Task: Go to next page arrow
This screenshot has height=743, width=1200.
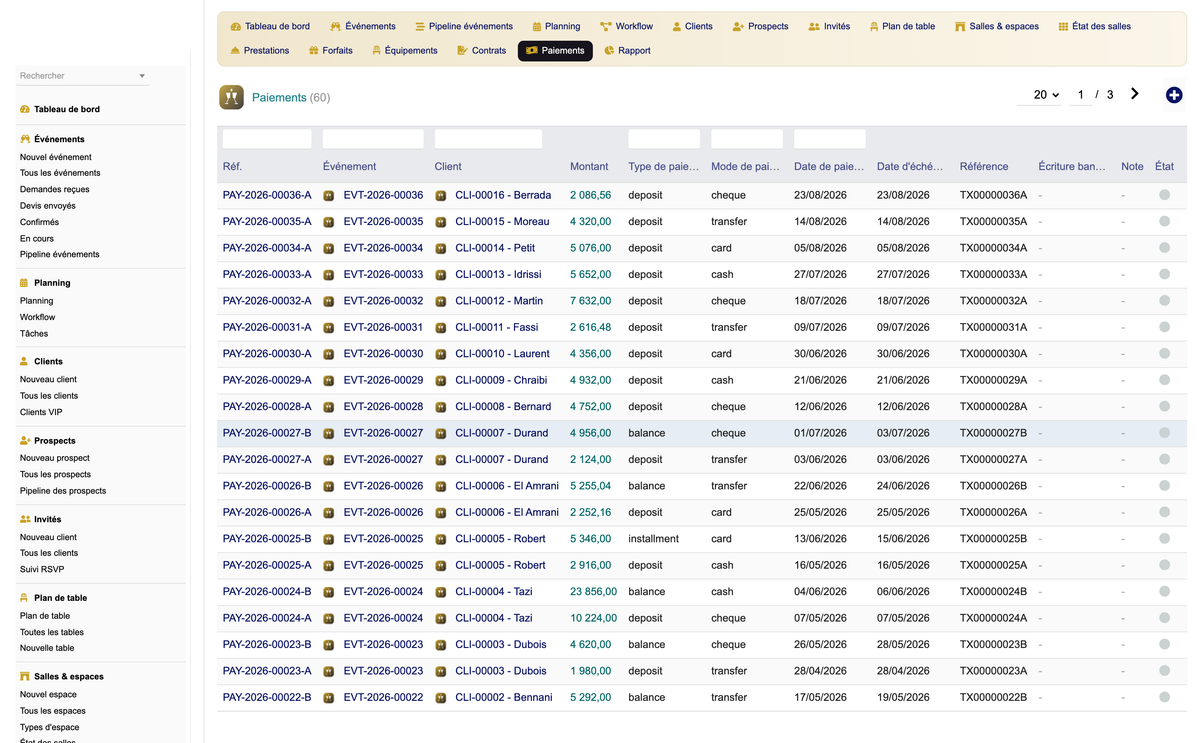Action: pyautogui.click(x=1134, y=94)
